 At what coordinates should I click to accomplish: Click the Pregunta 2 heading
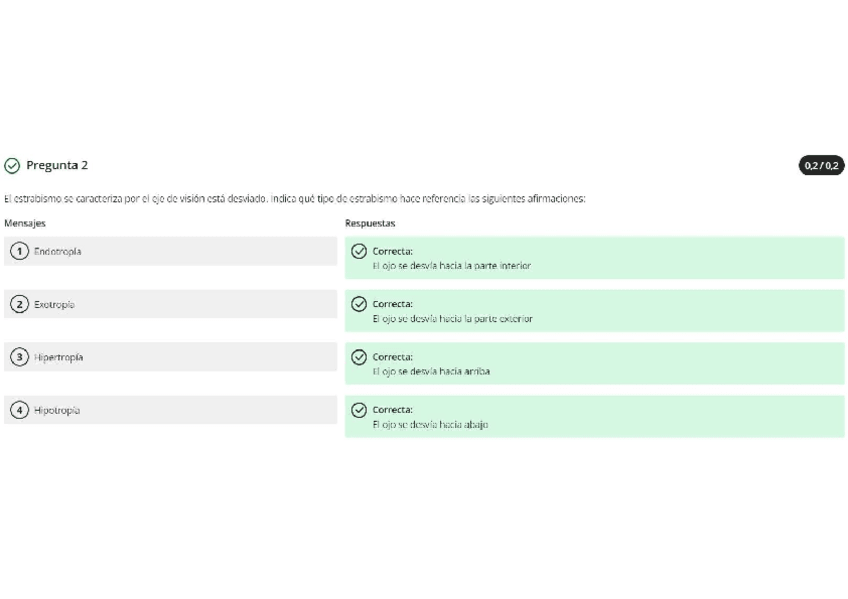coord(57,166)
